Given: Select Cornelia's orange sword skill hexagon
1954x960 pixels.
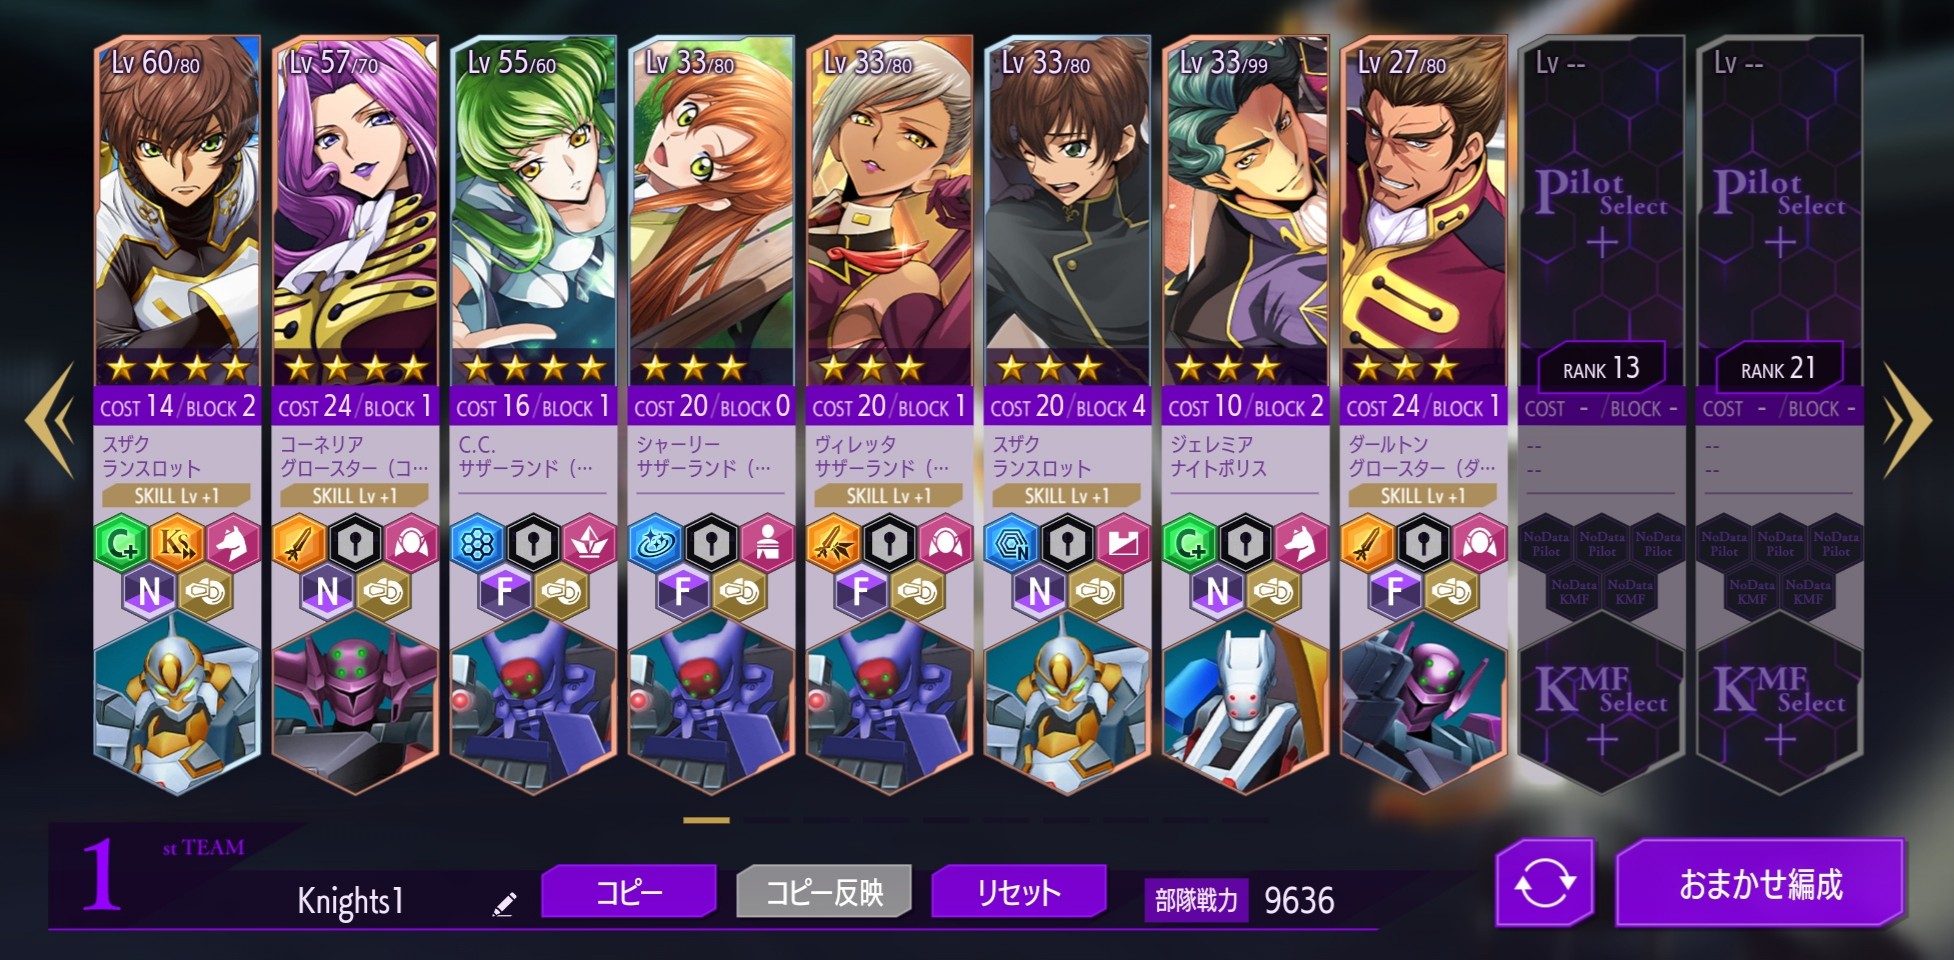Looking at the screenshot, I should tap(299, 544).
